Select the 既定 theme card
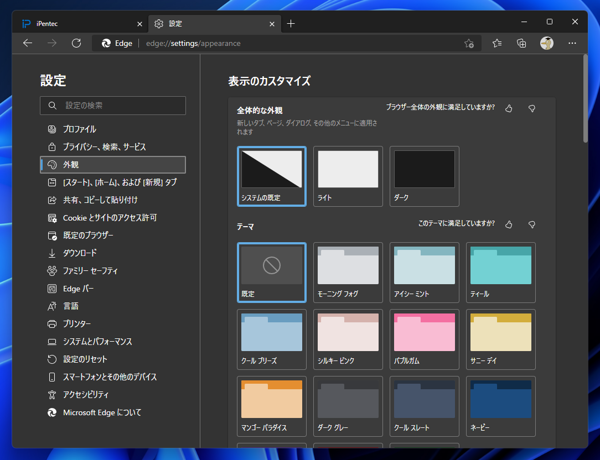 click(x=272, y=272)
